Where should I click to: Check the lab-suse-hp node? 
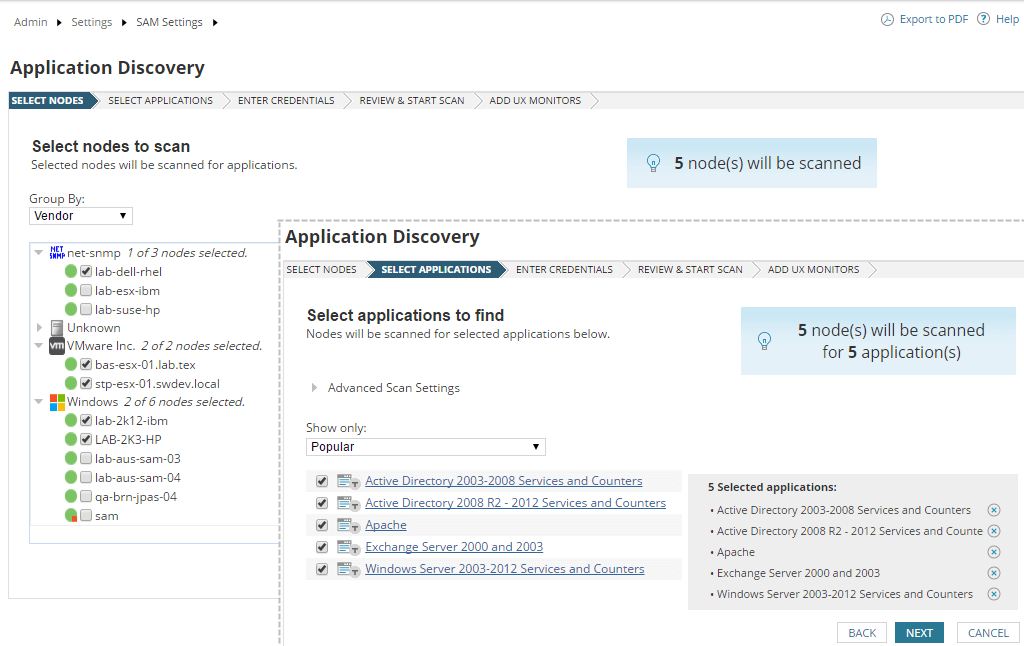86,309
